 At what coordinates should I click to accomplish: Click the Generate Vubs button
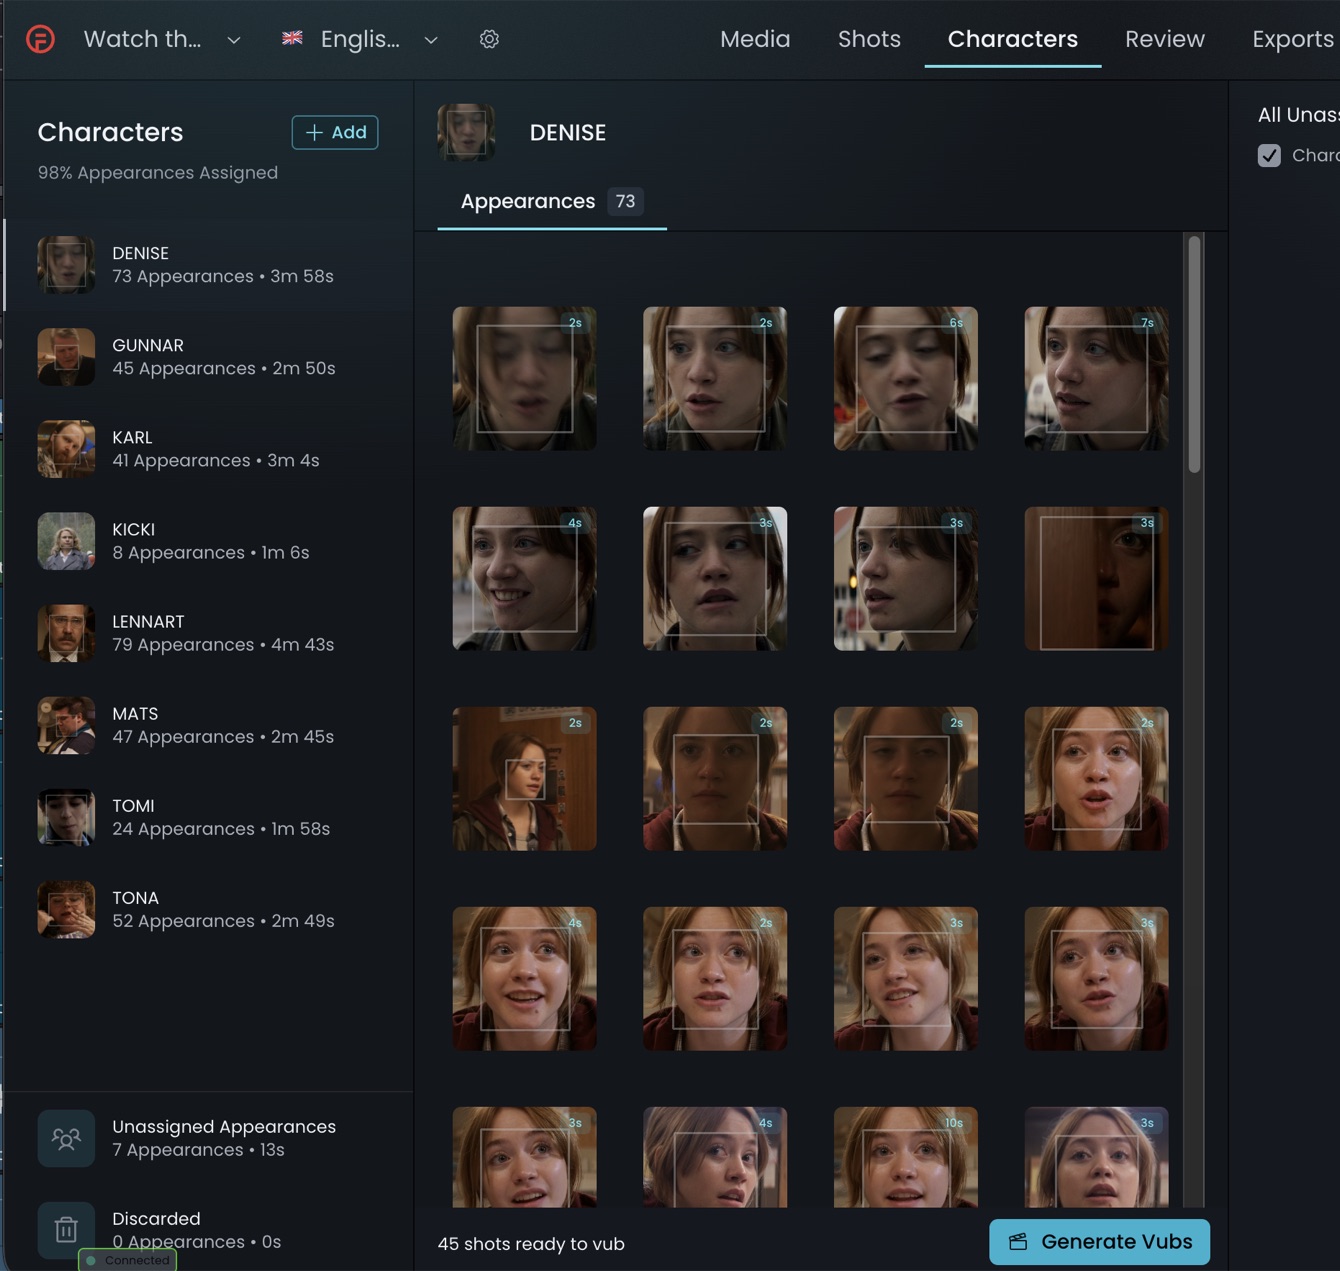pos(1099,1242)
